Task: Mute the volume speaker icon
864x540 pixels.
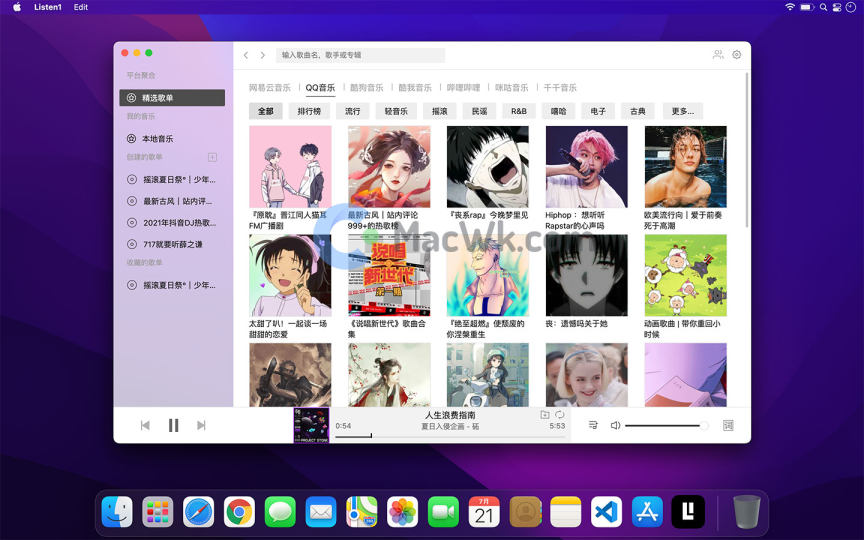Action: tap(615, 425)
